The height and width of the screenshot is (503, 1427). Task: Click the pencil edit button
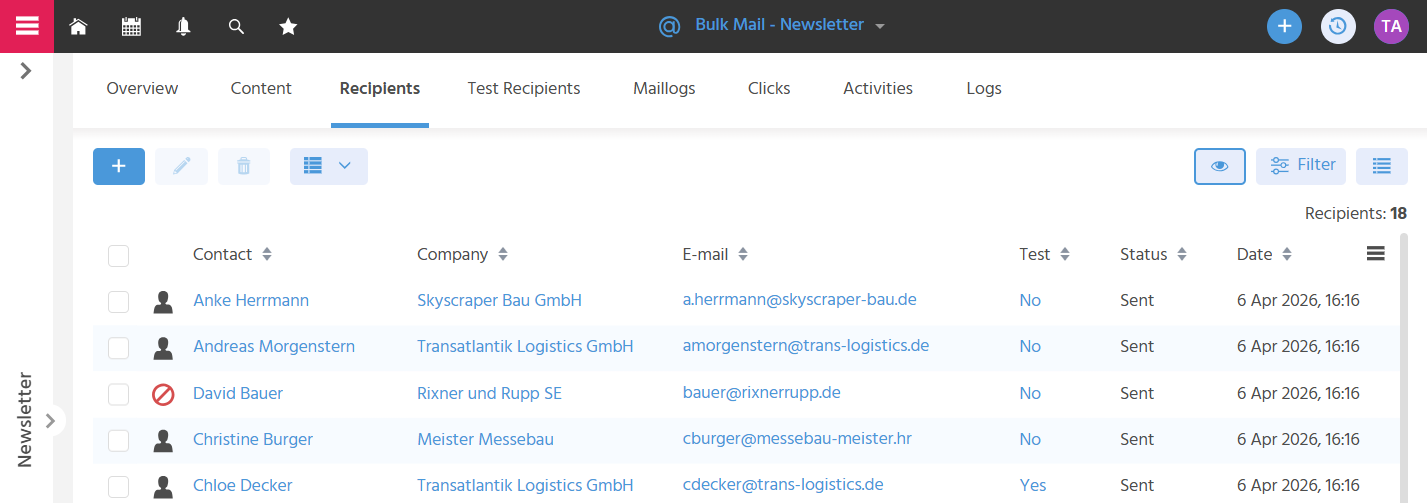tap(181, 166)
